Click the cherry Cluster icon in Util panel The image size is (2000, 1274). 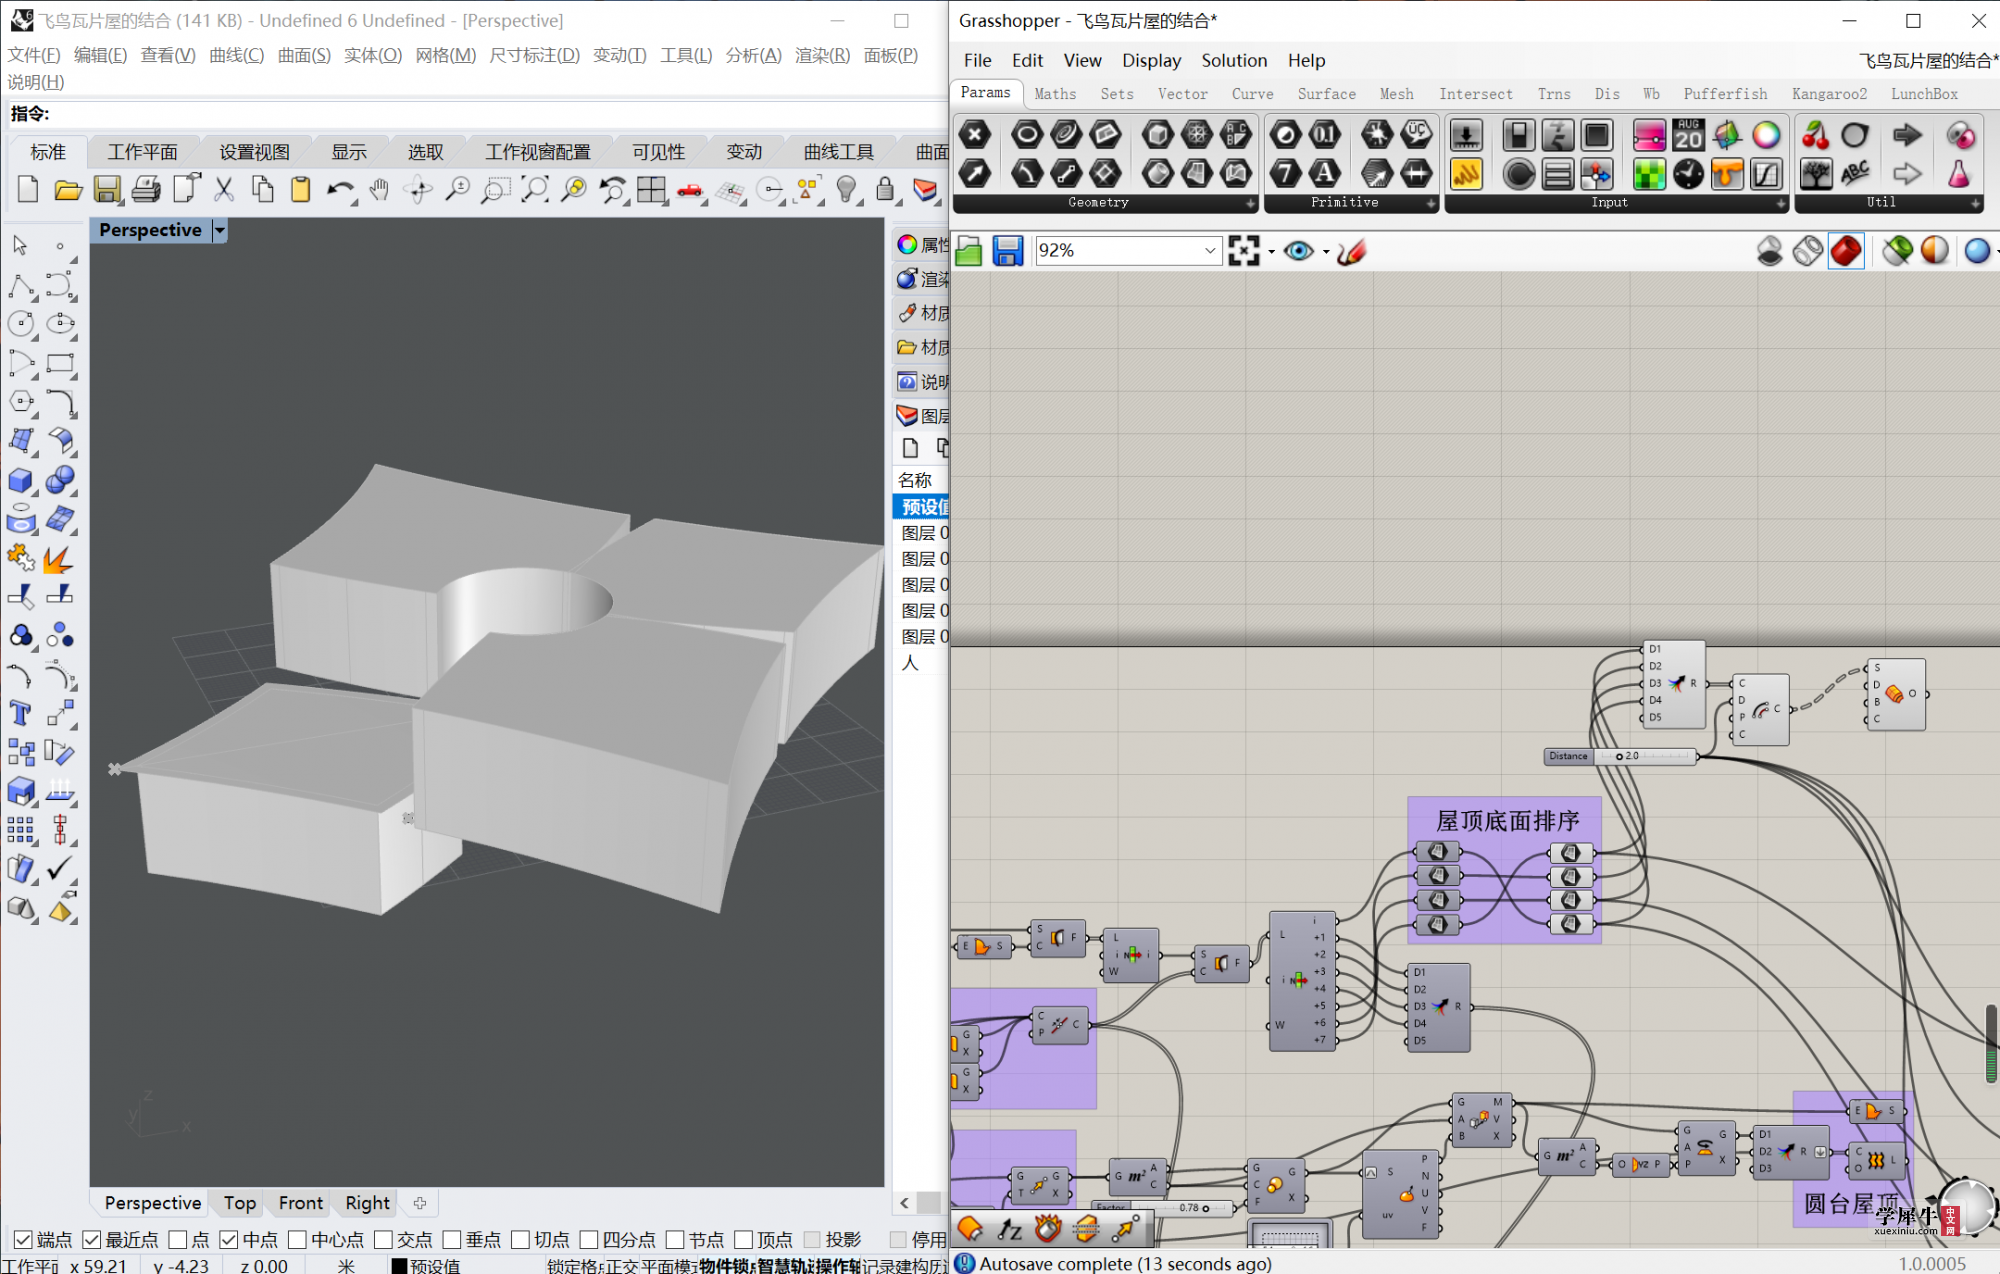tap(1816, 134)
